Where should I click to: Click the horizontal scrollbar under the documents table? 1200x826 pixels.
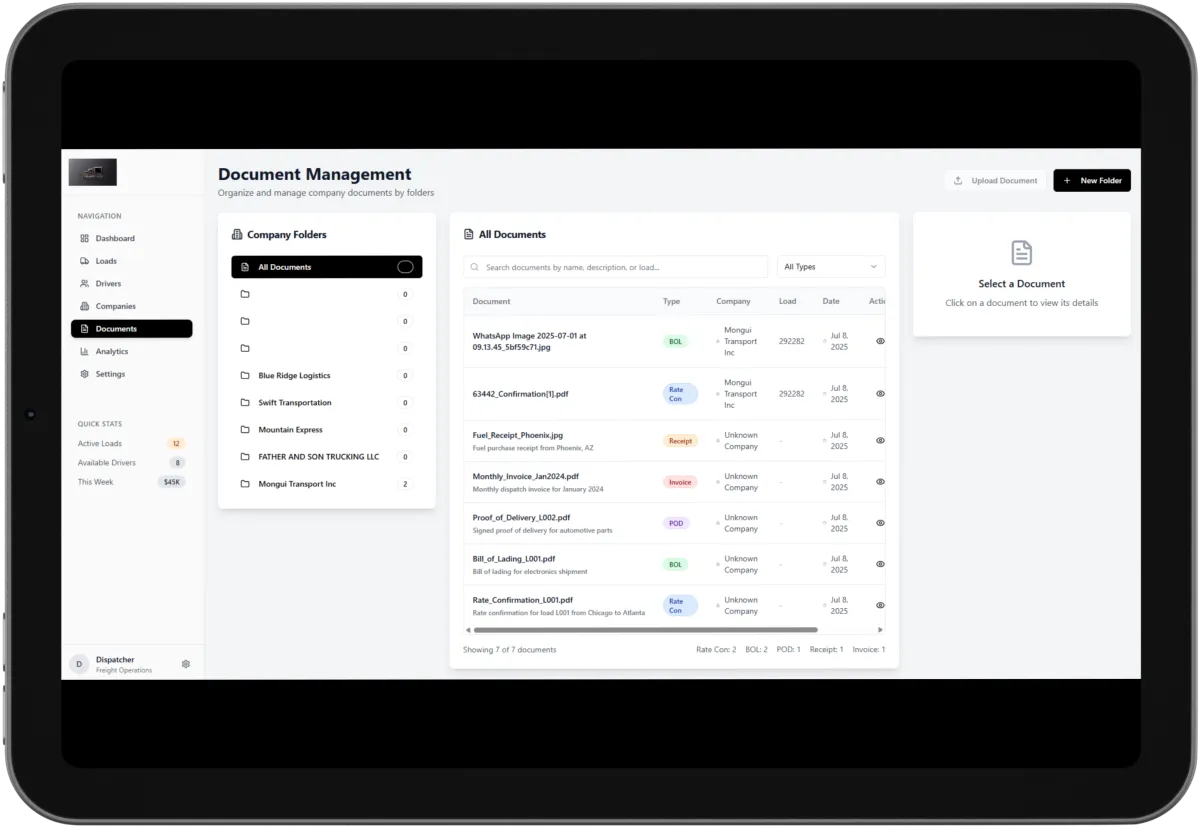click(645, 630)
